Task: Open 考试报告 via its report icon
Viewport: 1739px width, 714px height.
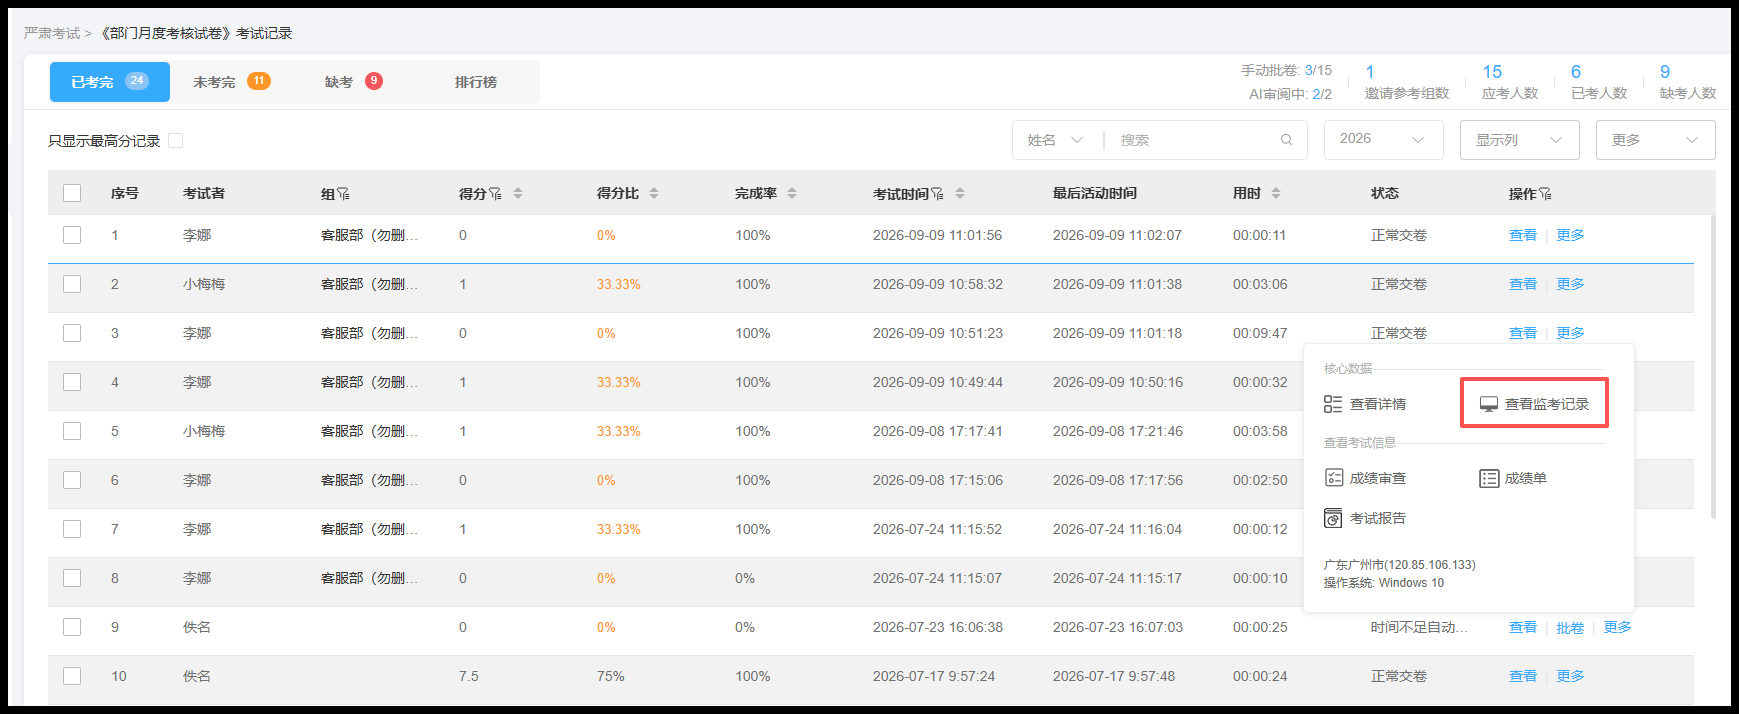Action: point(1333,518)
